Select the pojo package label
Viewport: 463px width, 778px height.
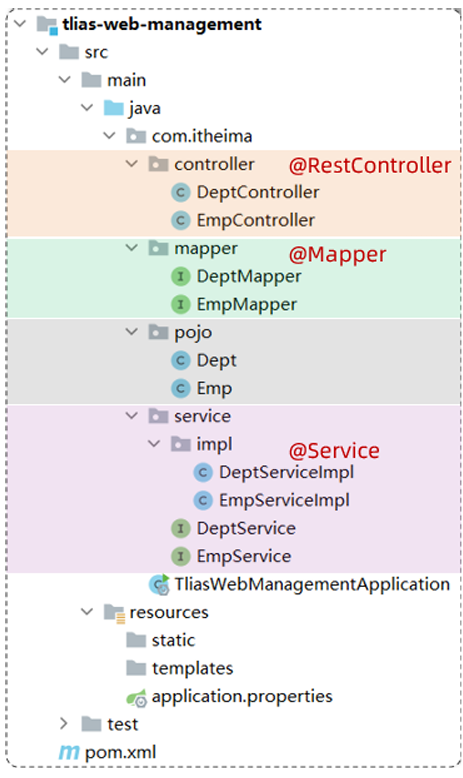193,333
